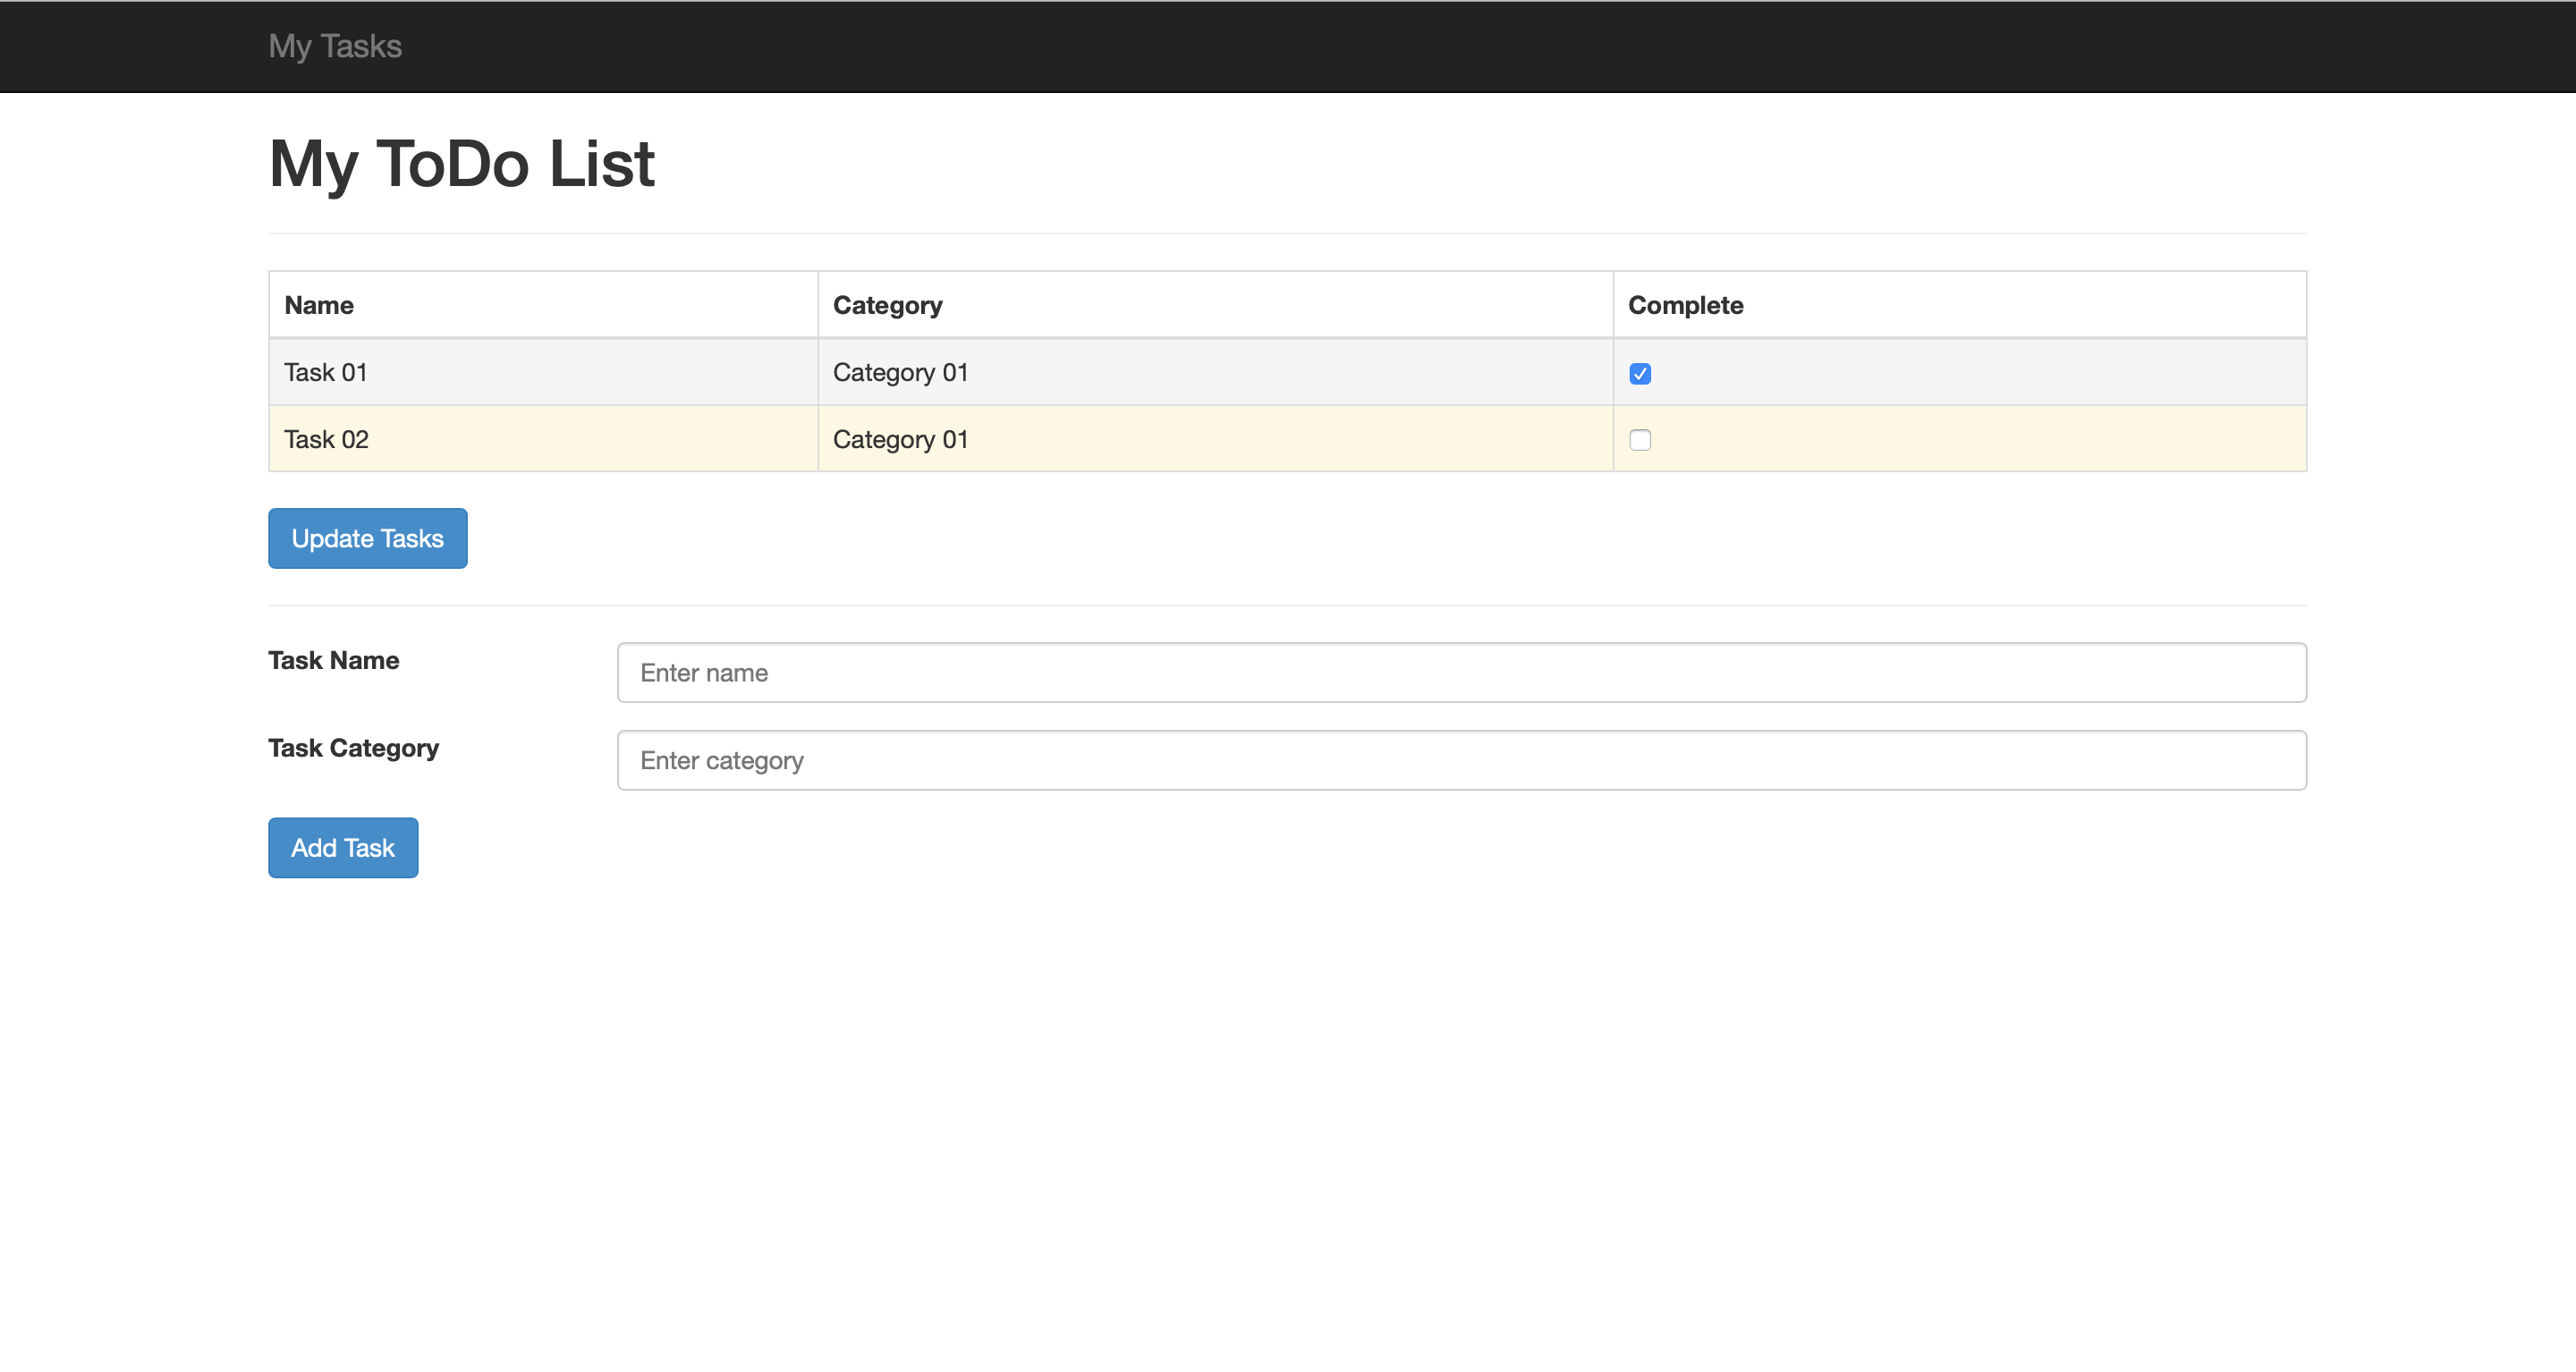Open the My Tasks navbar link
This screenshot has height=1372, width=2576.
tap(335, 46)
